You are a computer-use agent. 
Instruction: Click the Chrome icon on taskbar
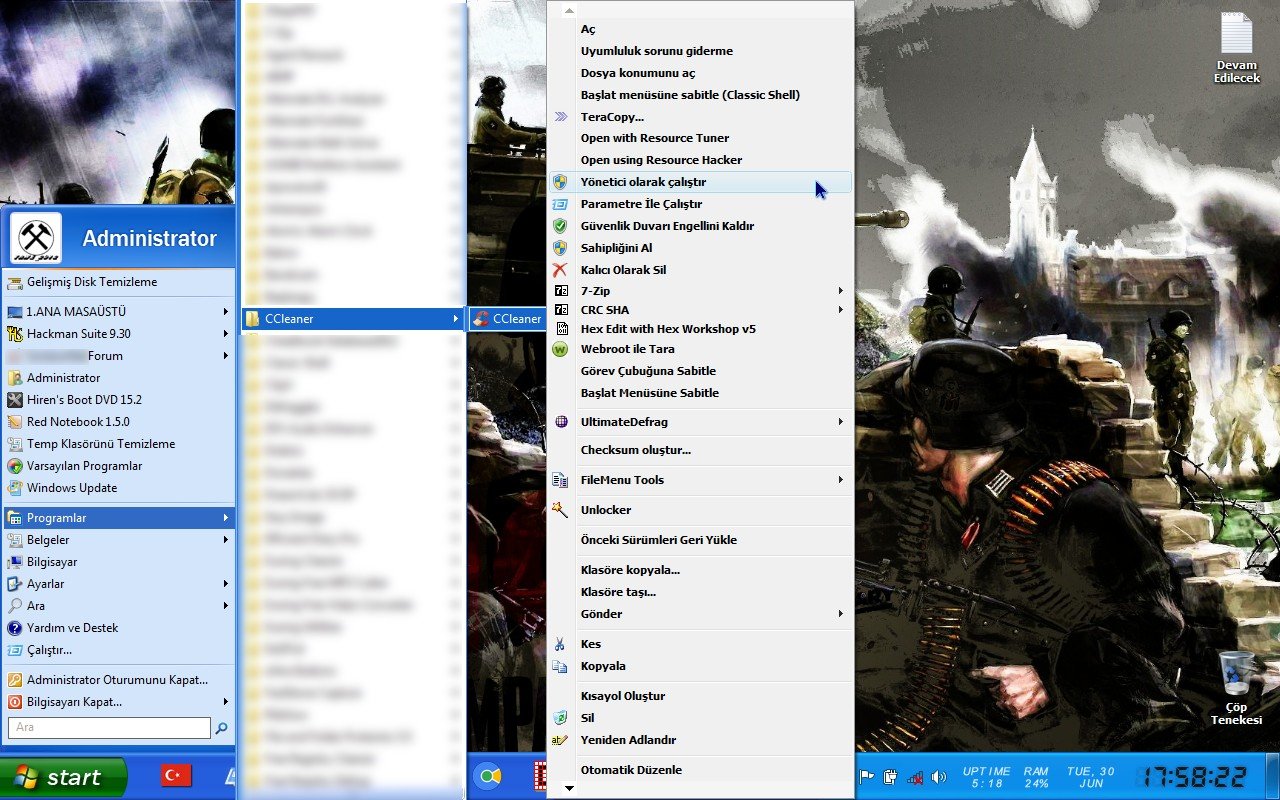[x=488, y=776]
